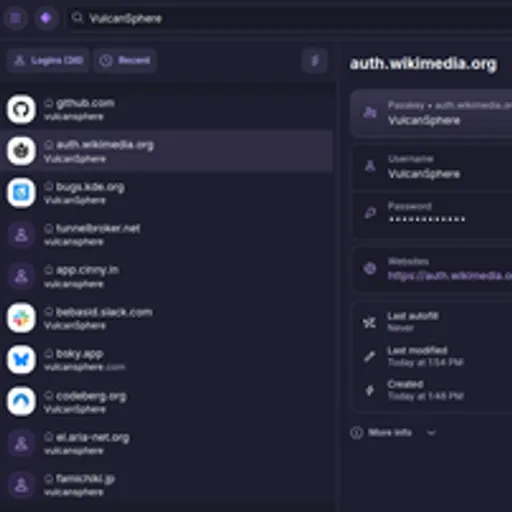Copy the Username VulcanSphere field
Image resolution: width=512 pixels, height=512 pixels.
[432, 167]
